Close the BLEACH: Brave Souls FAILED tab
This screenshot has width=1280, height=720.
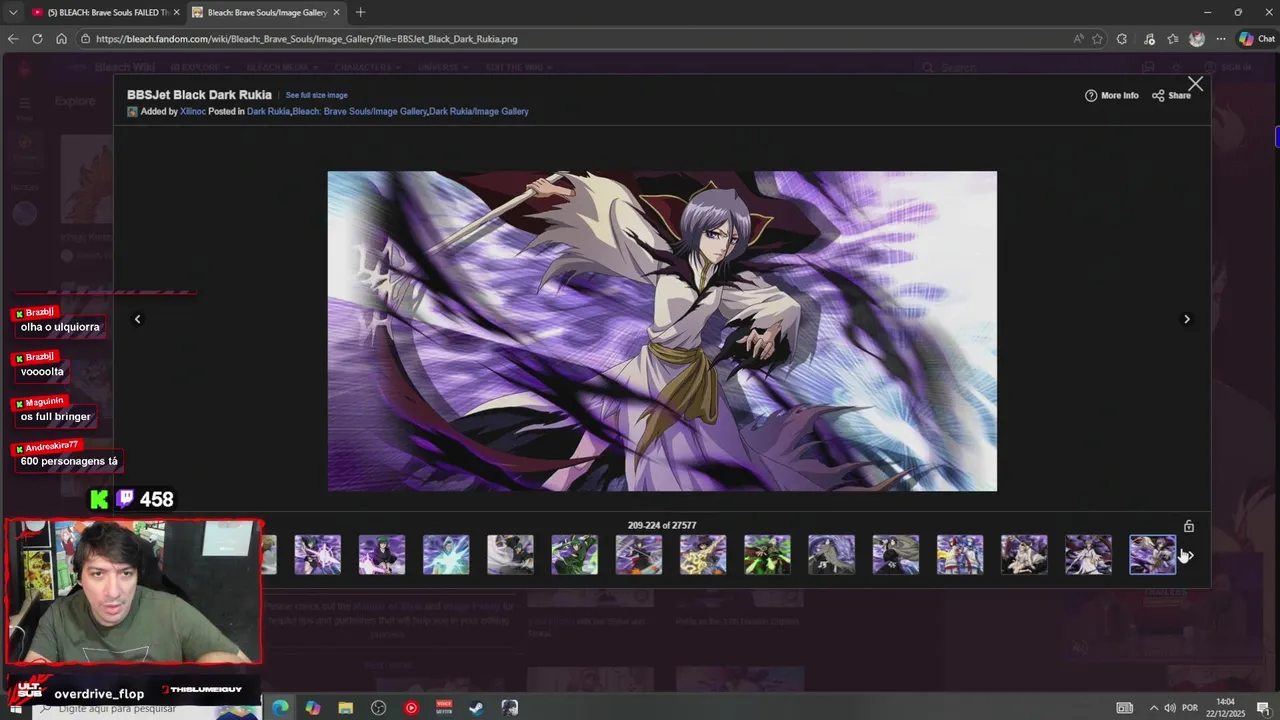(x=176, y=12)
